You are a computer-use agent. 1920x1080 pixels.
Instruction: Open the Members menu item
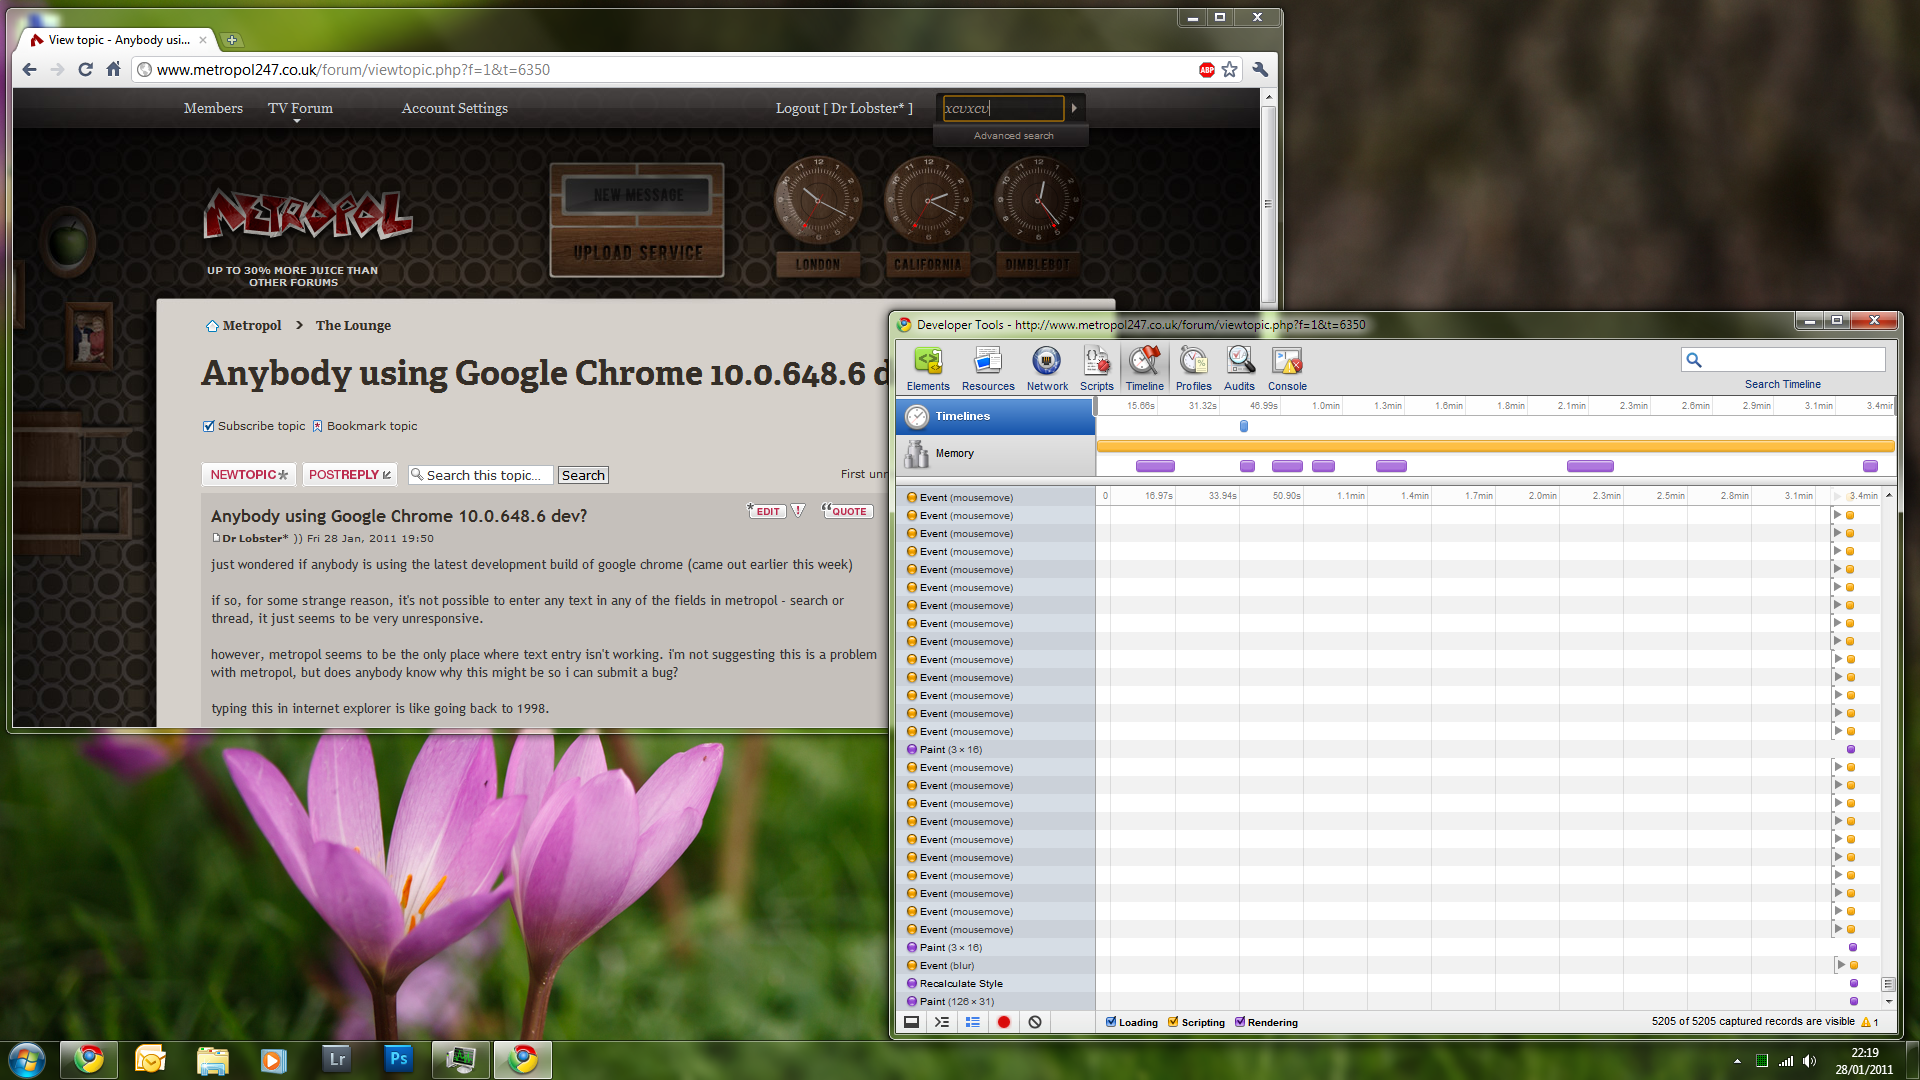coord(213,108)
